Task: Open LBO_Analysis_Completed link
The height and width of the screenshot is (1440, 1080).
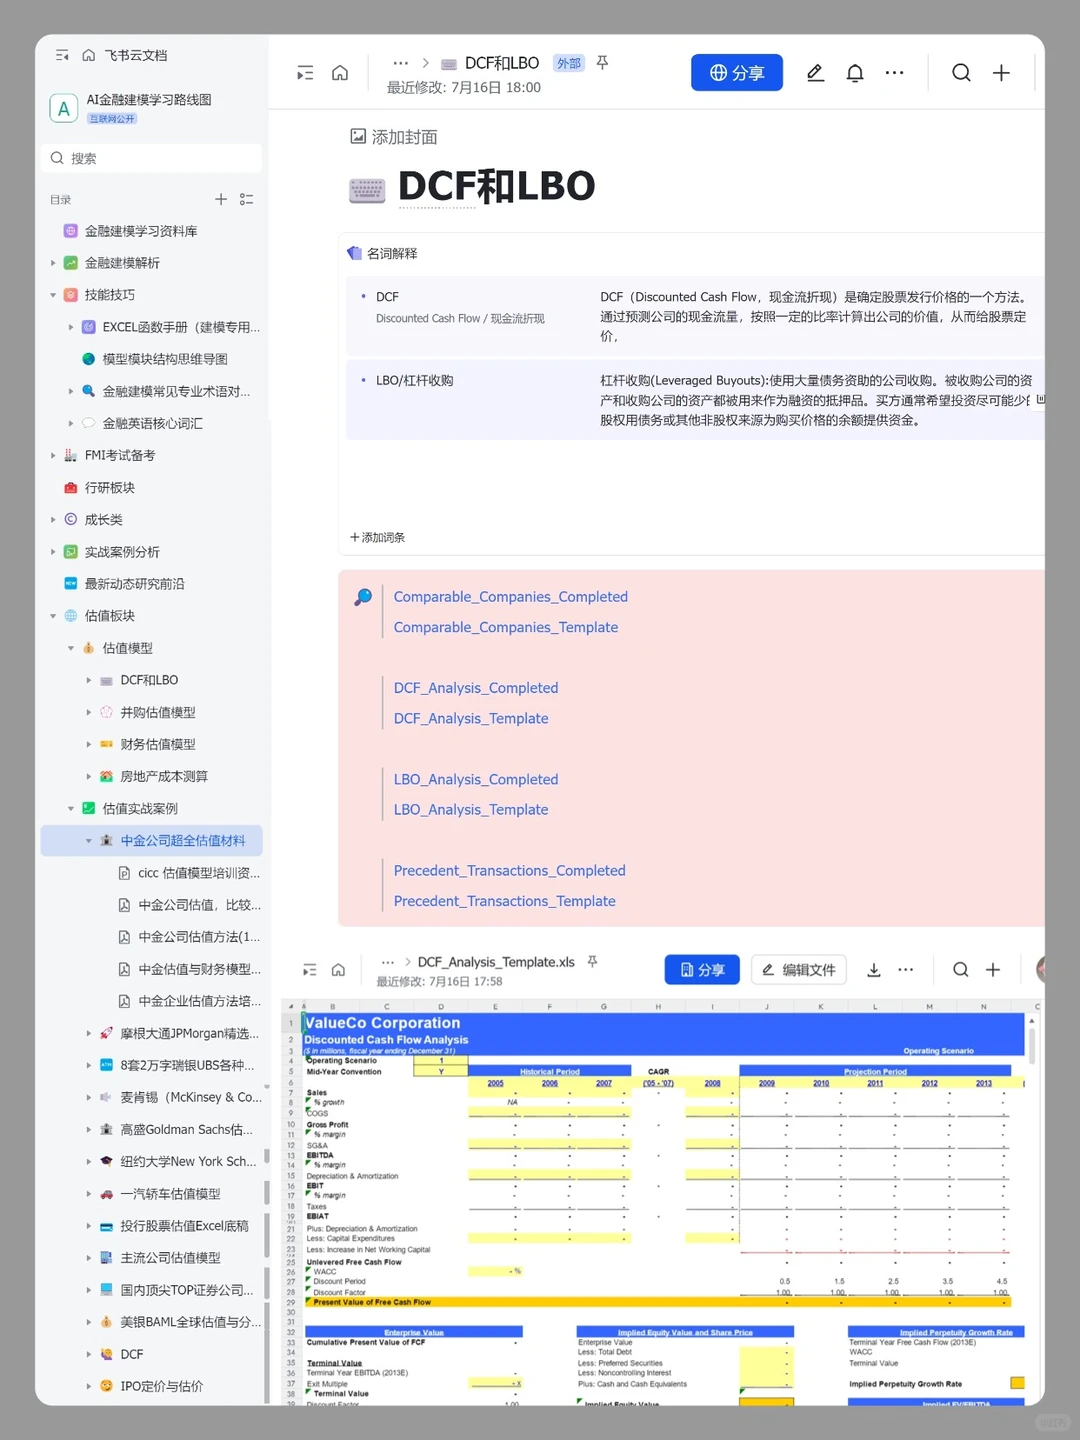Action: (476, 779)
